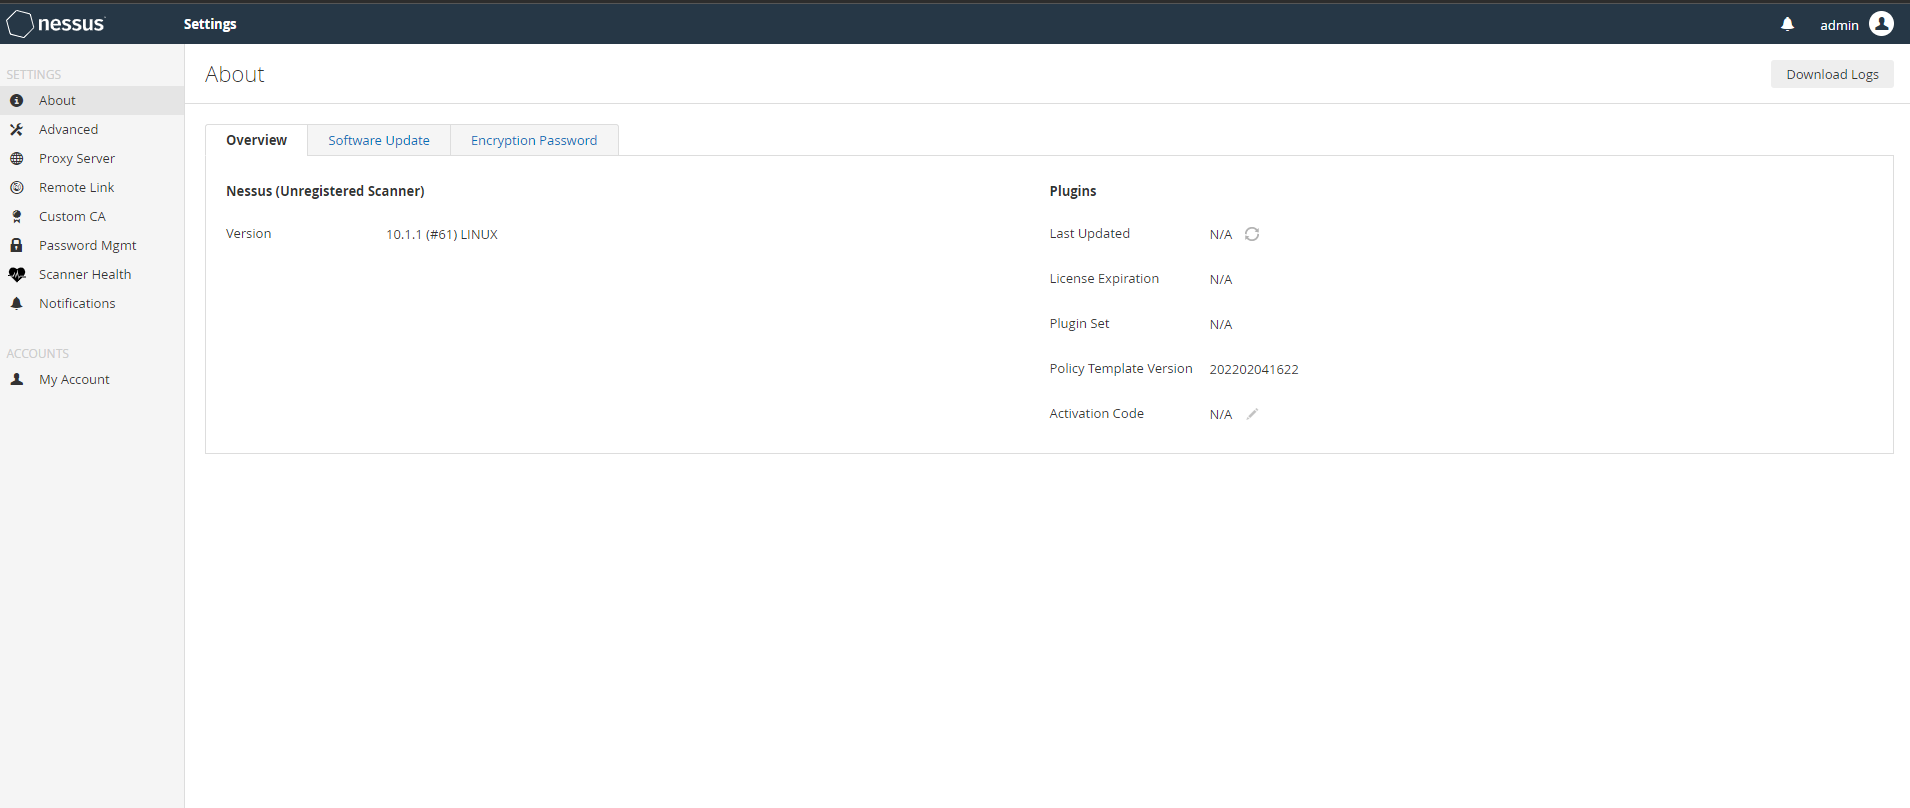The image size is (1910, 808).
Task: Open My Account page
Action: [92, 379]
